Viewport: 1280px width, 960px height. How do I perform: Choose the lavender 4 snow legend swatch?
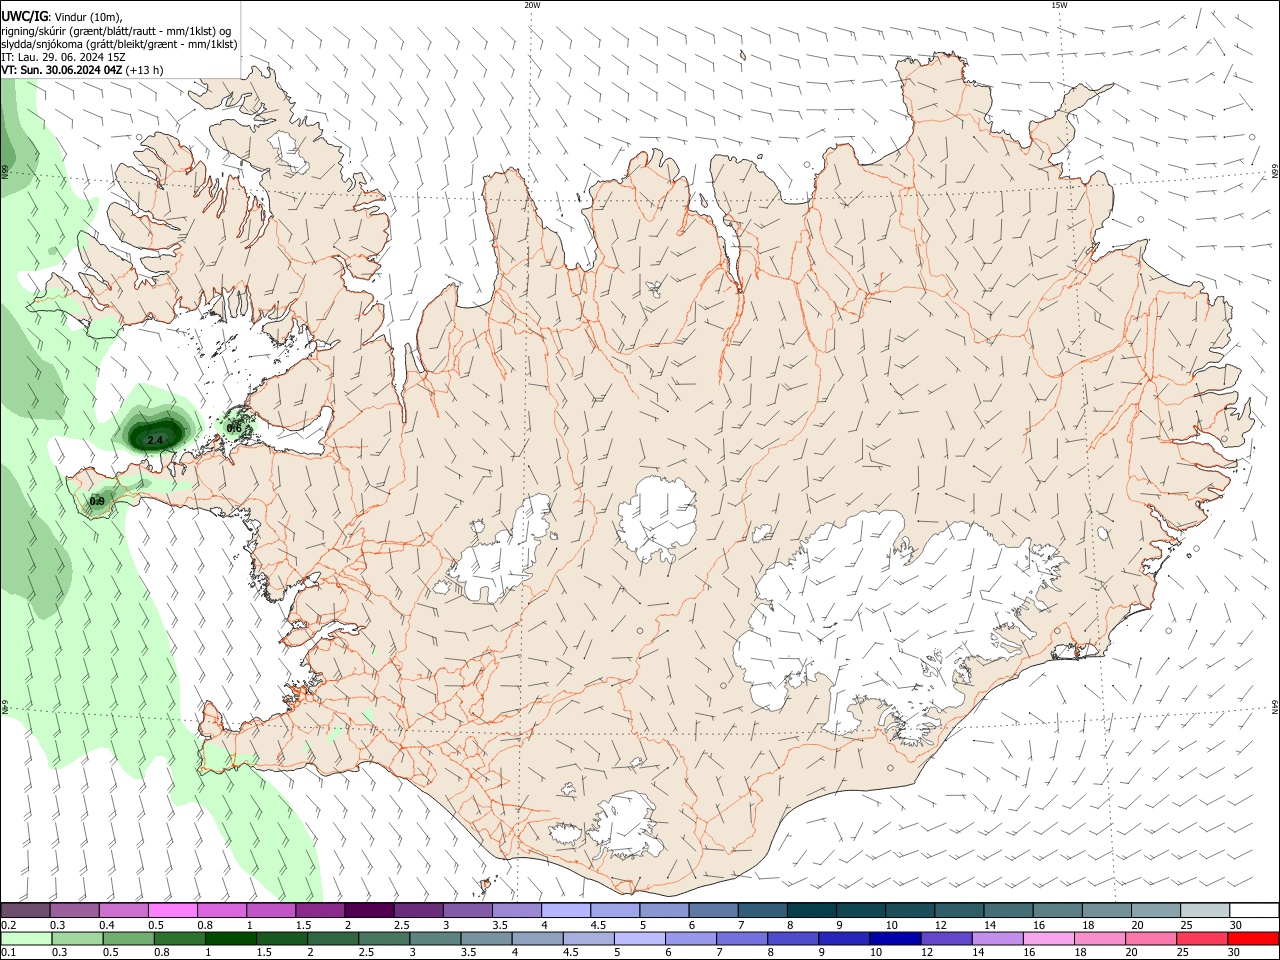566,911
